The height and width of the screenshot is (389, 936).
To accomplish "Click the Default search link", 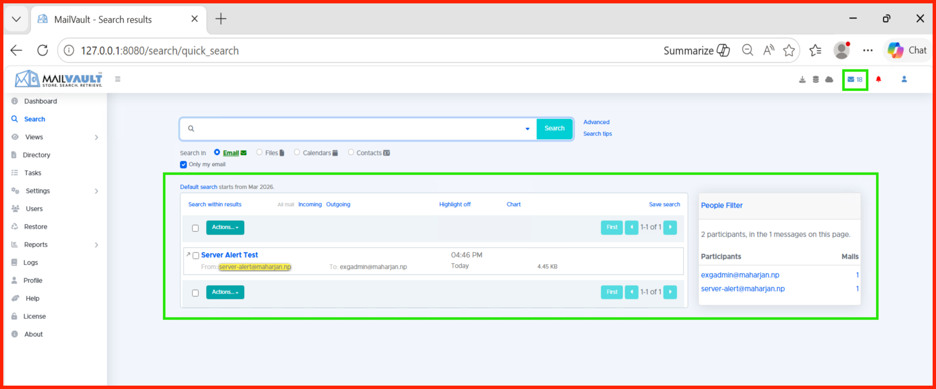I will [x=199, y=187].
